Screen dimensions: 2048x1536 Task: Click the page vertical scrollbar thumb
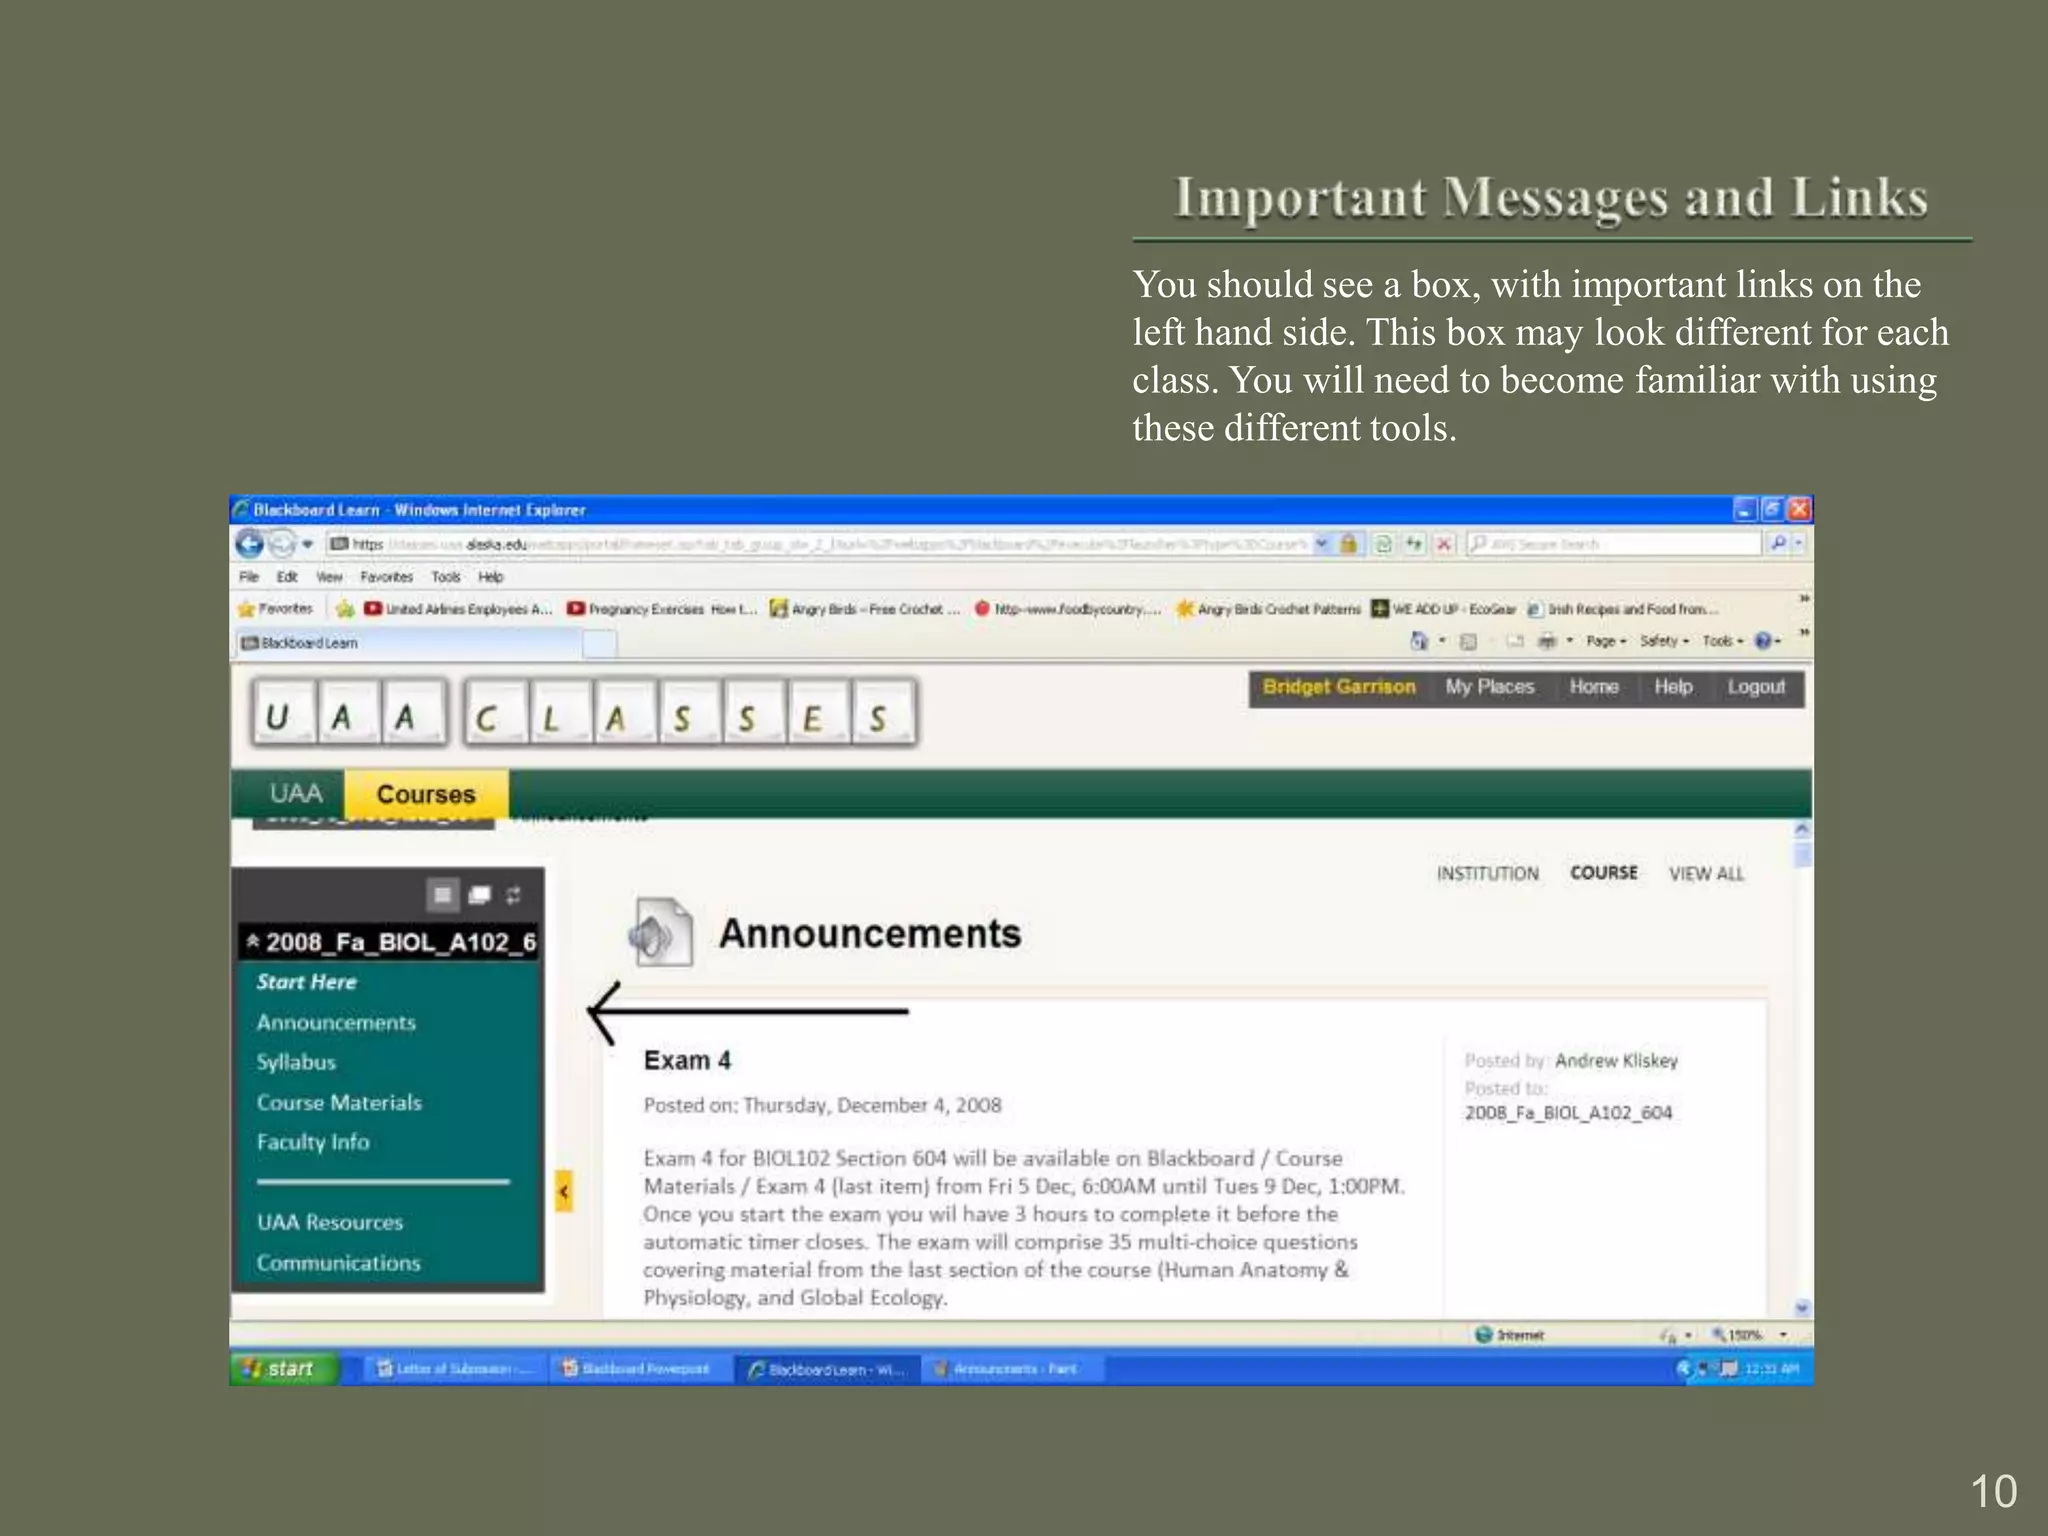(1802, 855)
